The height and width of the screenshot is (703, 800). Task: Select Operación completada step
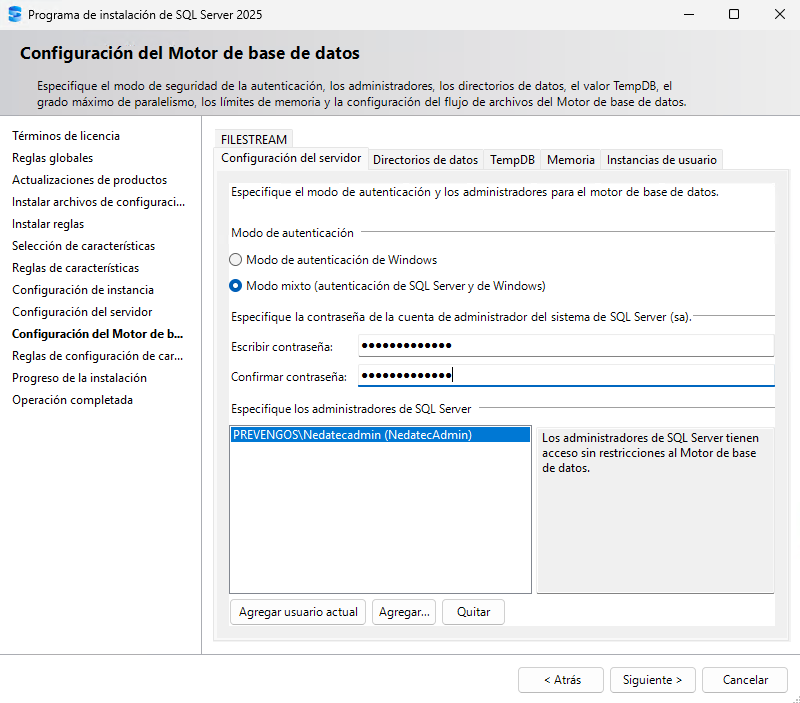click(72, 399)
